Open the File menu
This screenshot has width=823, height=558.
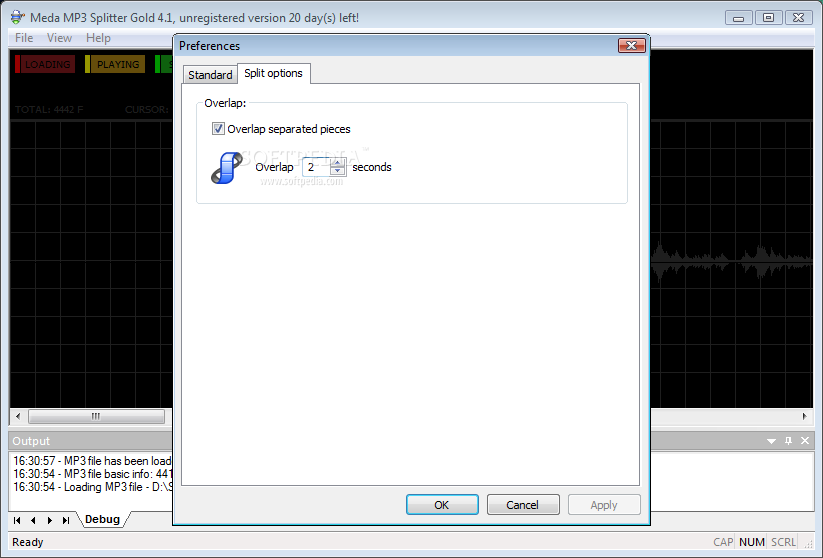click(24, 38)
